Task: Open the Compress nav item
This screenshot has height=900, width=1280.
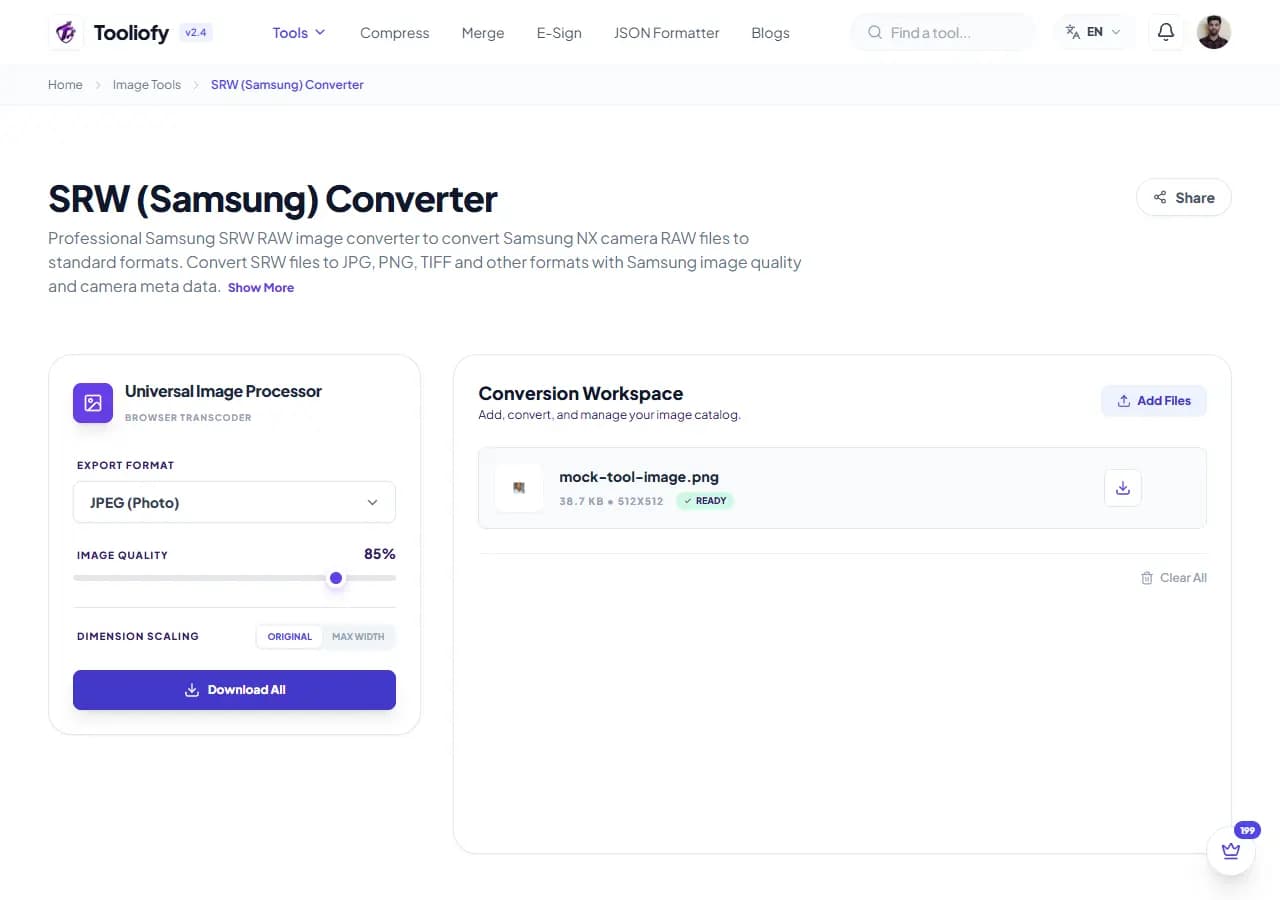Action: (x=394, y=33)
